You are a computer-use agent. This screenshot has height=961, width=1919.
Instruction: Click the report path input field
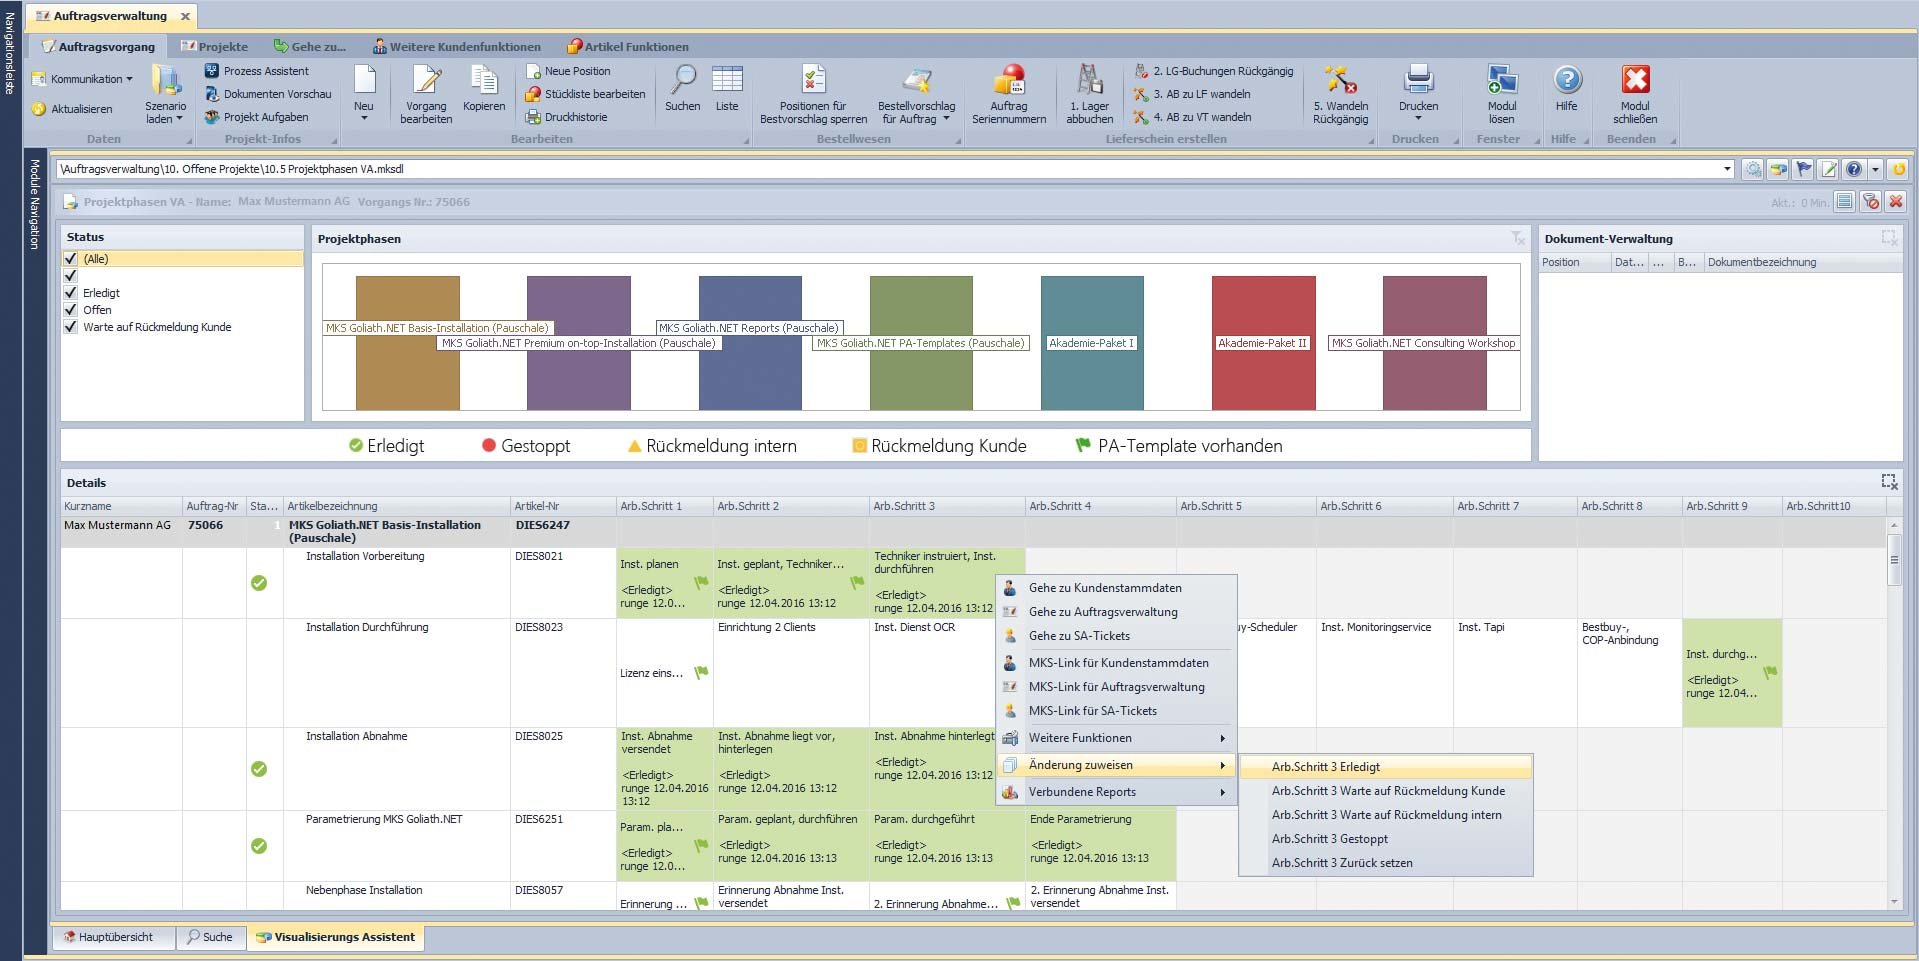coord(888,169)
